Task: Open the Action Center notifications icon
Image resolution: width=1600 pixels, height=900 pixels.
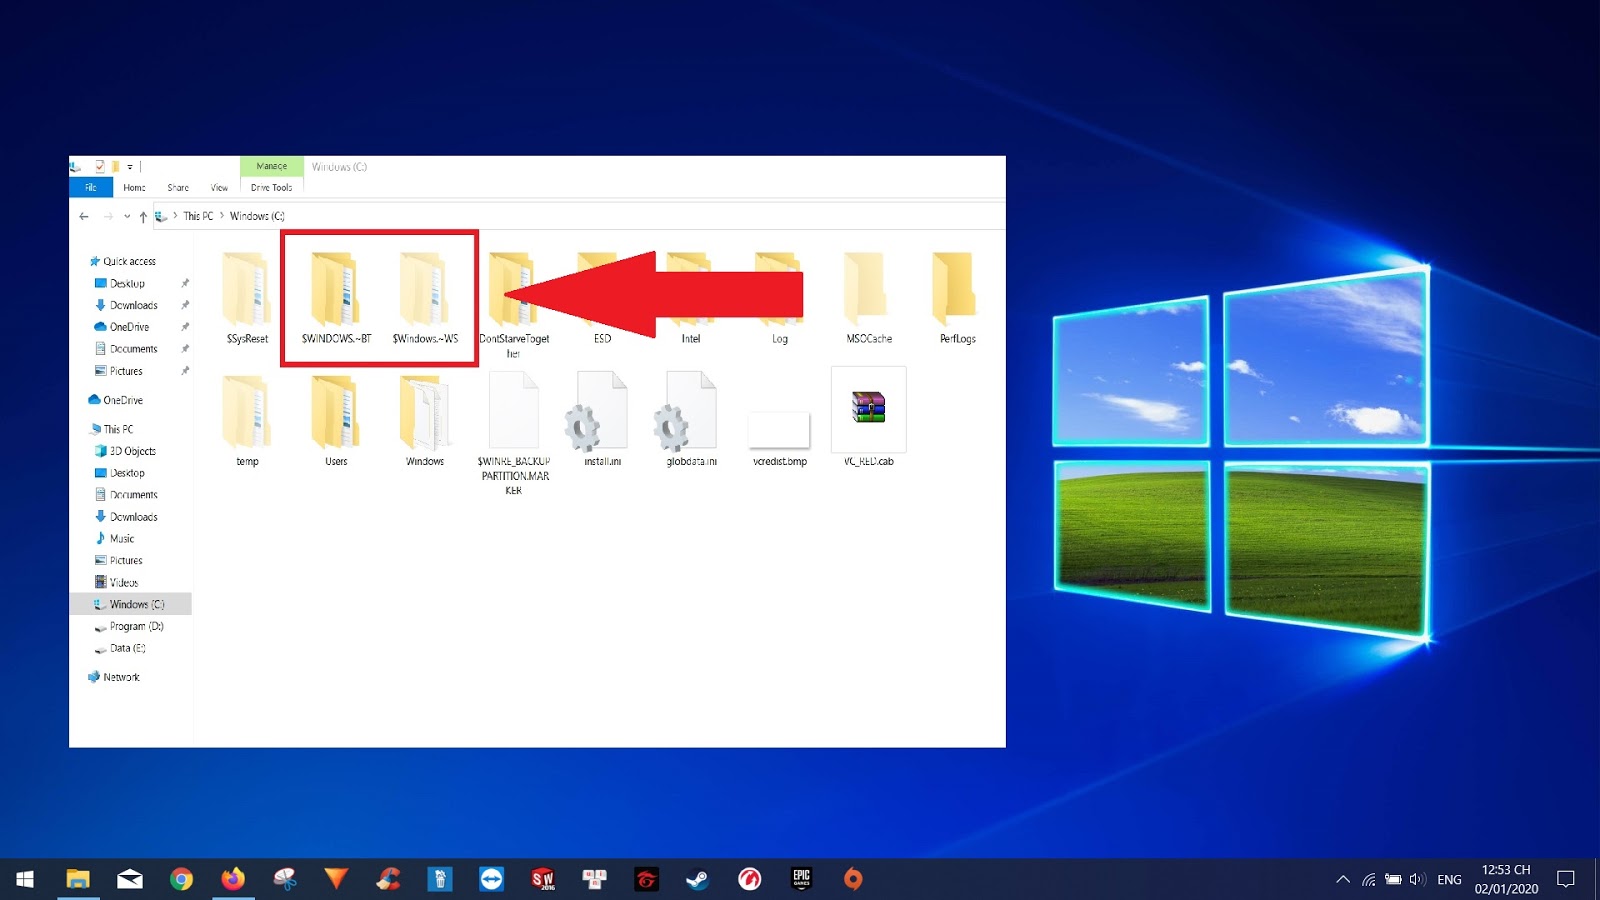Action: 1566,879
